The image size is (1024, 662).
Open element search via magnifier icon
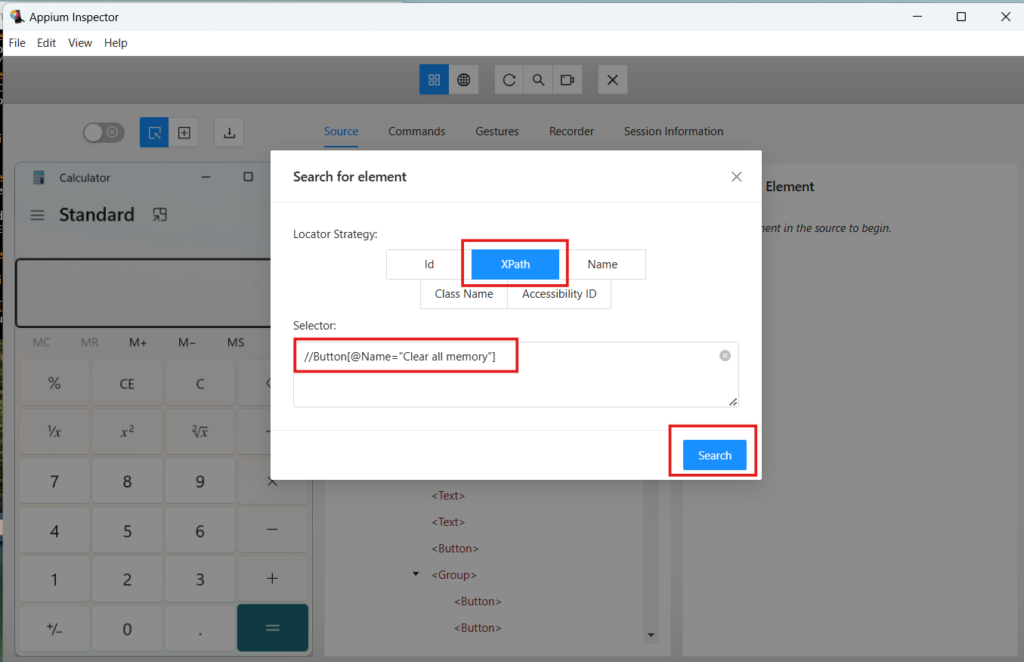pos(538,79)
